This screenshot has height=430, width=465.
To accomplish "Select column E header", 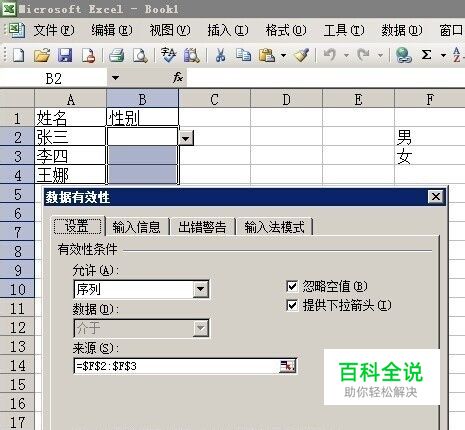I will 358,99.
